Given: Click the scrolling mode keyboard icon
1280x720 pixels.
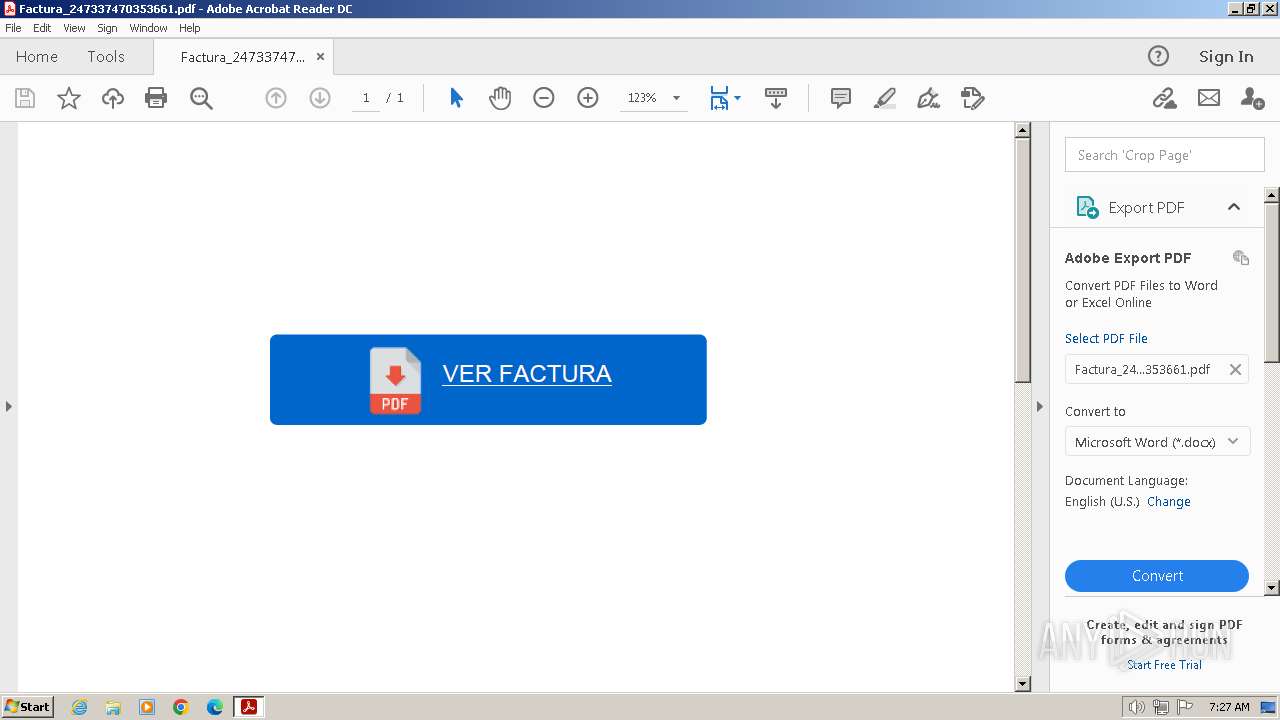Looking at the screenshot, I should [x=775, y=98].
